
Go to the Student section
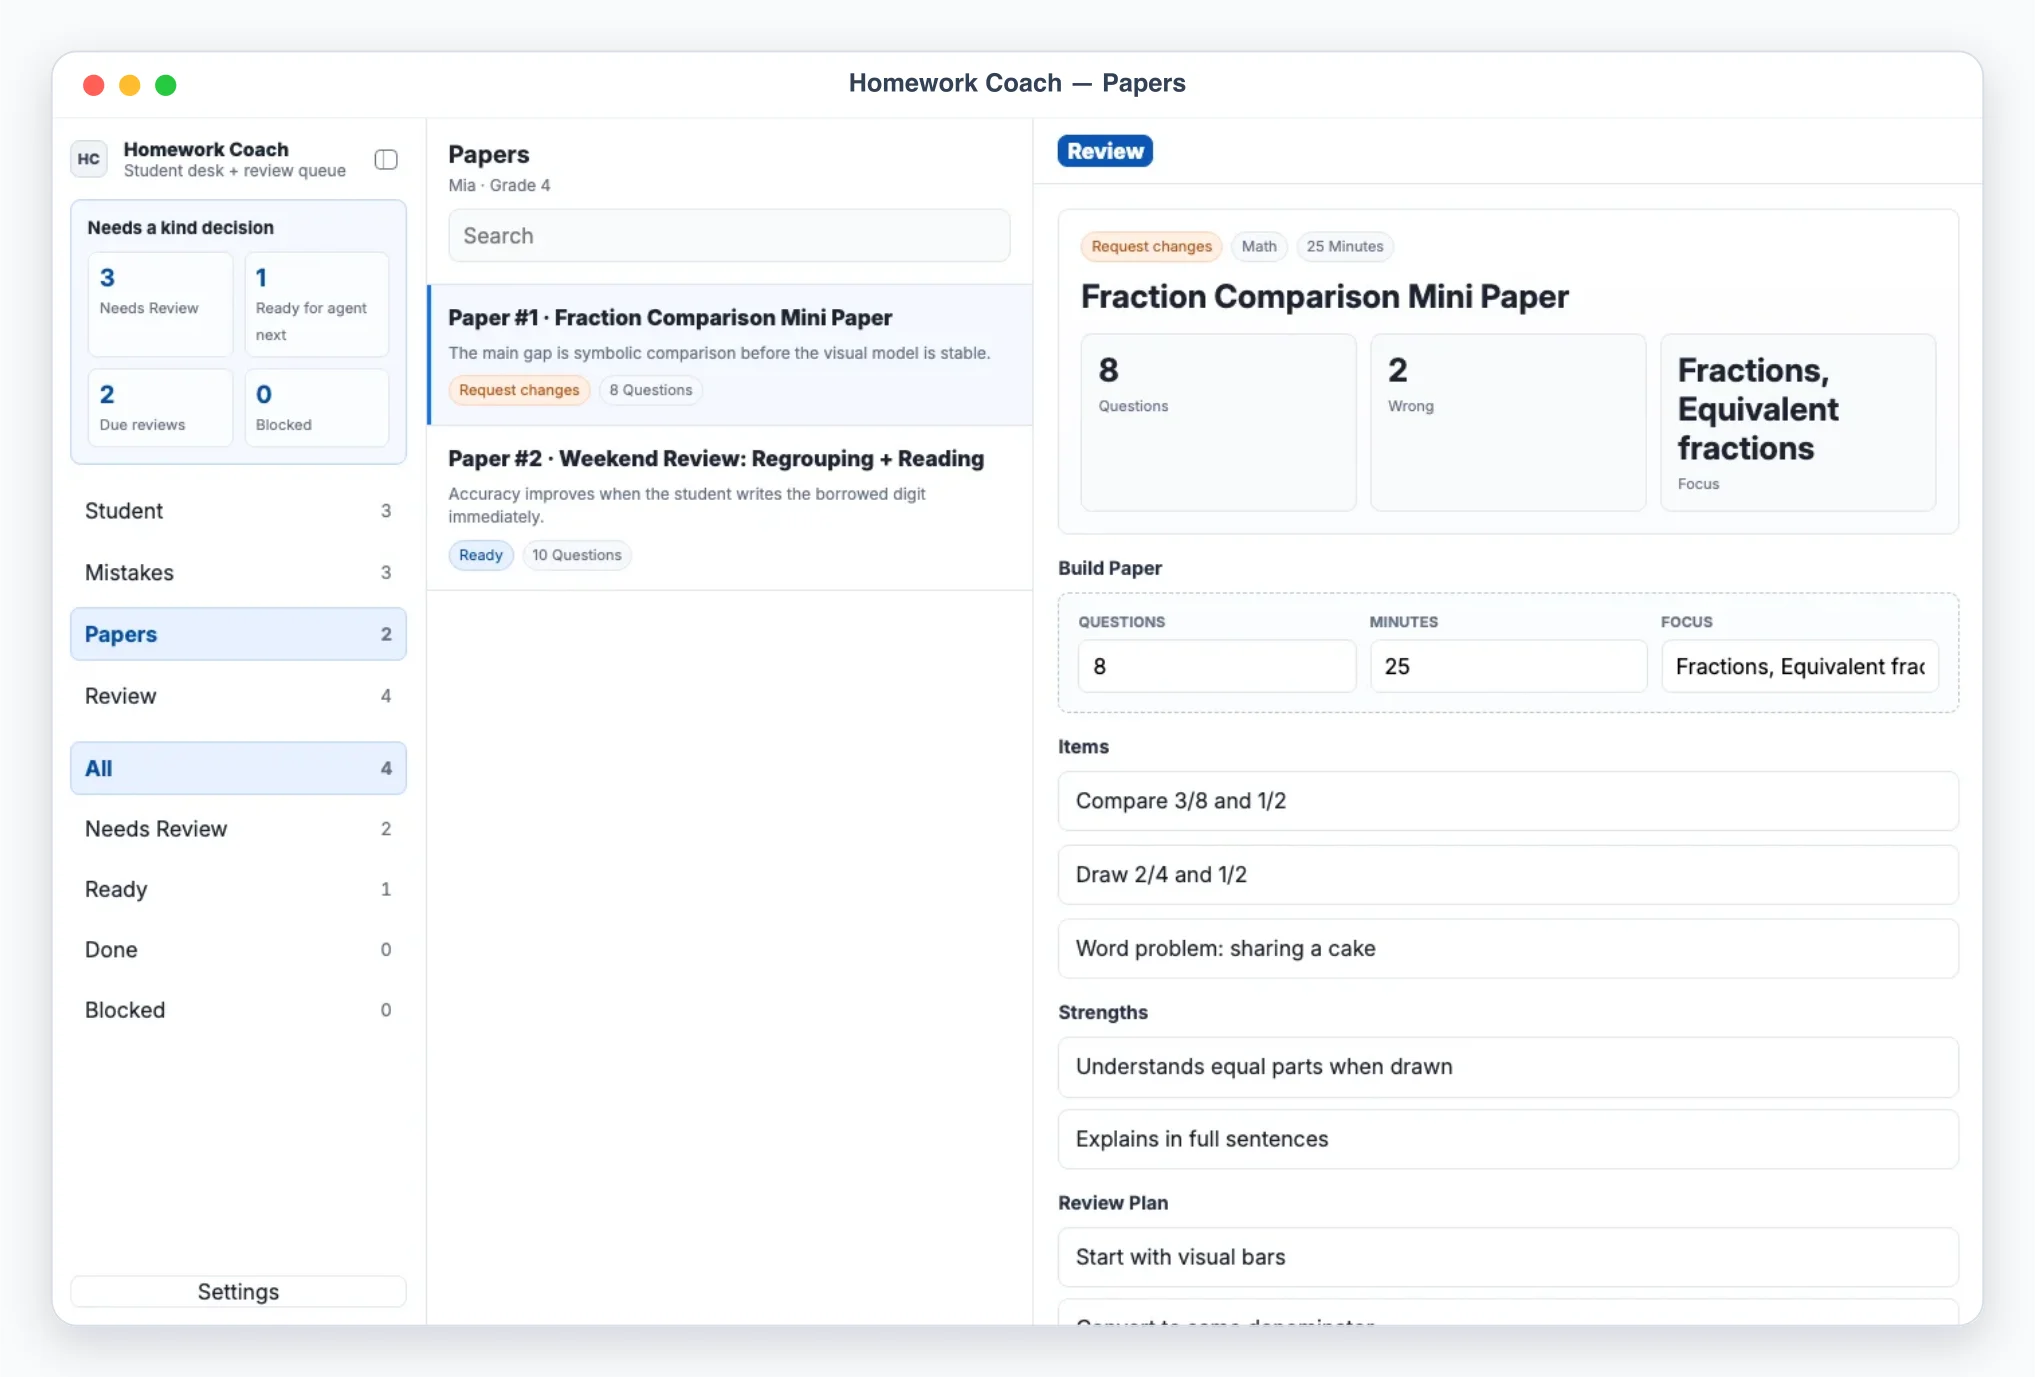point(238,511)
